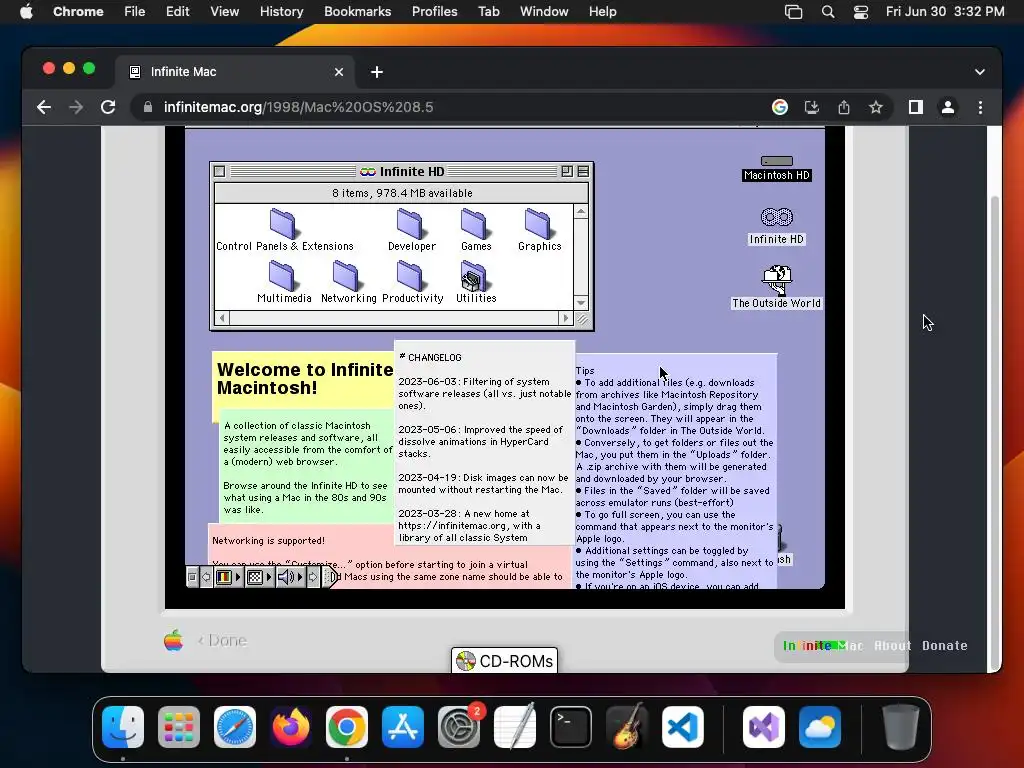Open the resolution module popup arrow
Screen dimensions: 1024x768
point(269,577)
